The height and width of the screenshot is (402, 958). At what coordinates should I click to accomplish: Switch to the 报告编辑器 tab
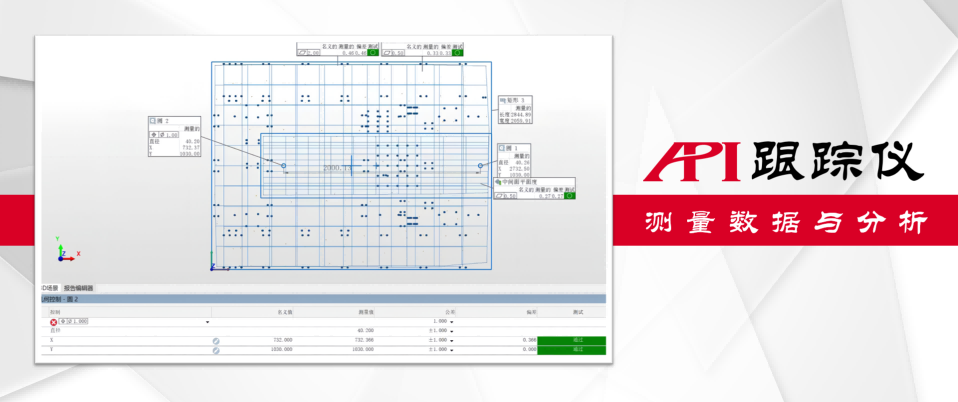tap(79, 288)
